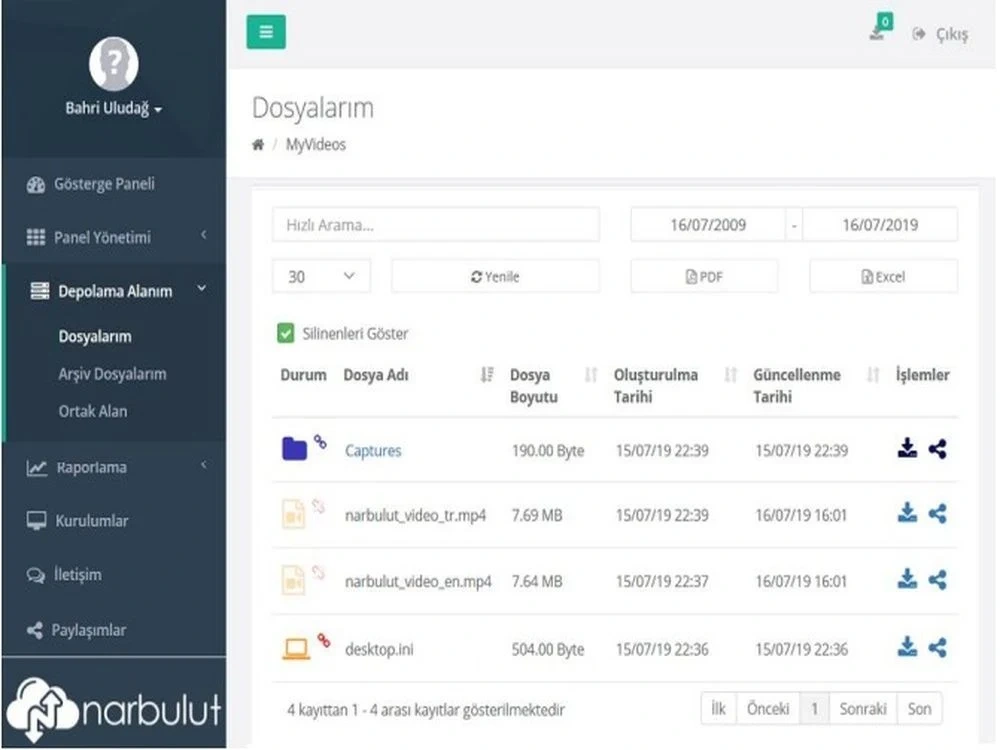Open the download notifications indicator
The image size is (1000, 750).
tap(876, 31)
